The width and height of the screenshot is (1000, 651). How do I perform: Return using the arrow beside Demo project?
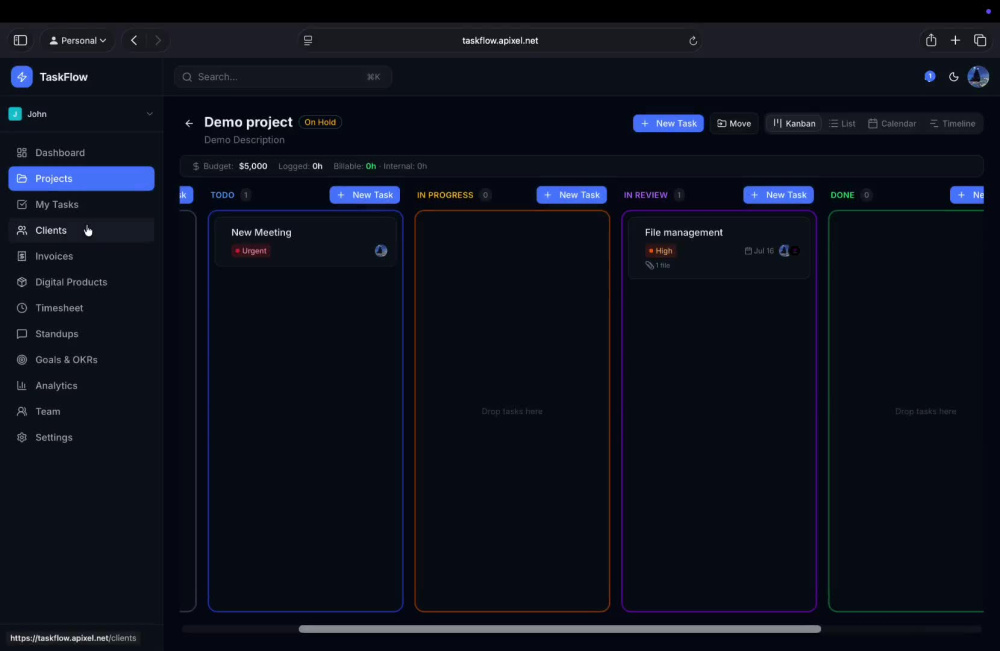[x=189, y=123]
